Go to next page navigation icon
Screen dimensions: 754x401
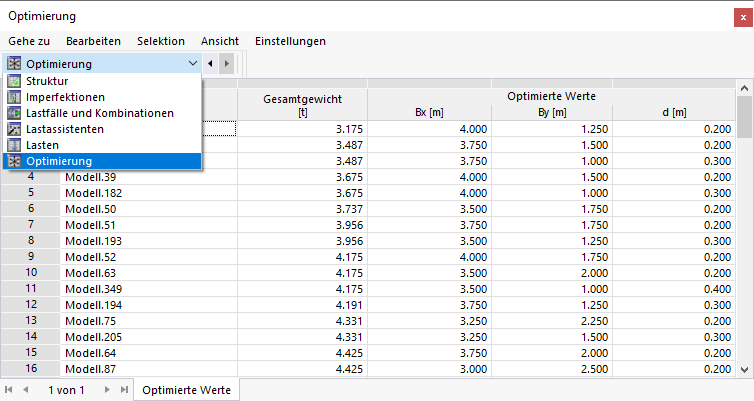(x=107, y=389)
